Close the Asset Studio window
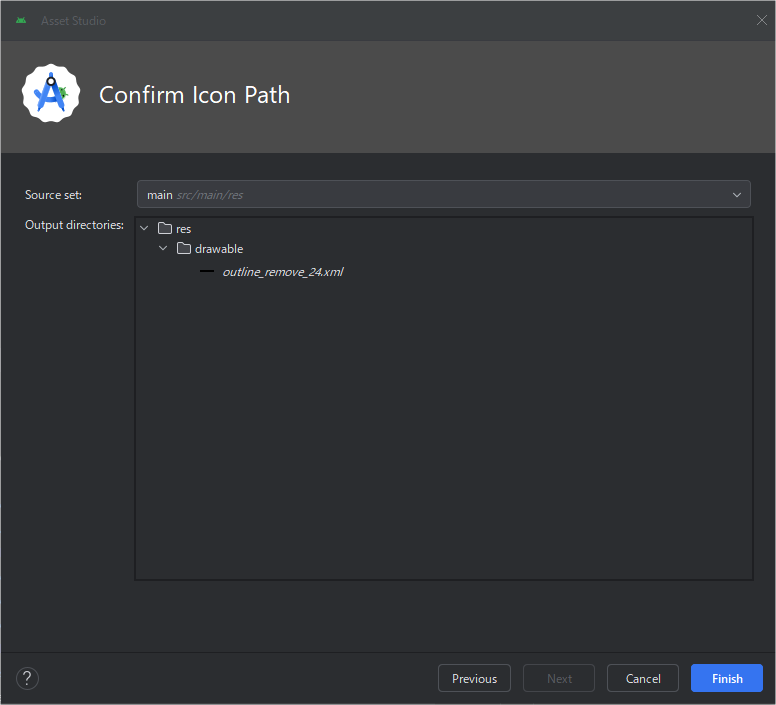The height and width of the screenshot is (705, 776). [x=761, y=20]
